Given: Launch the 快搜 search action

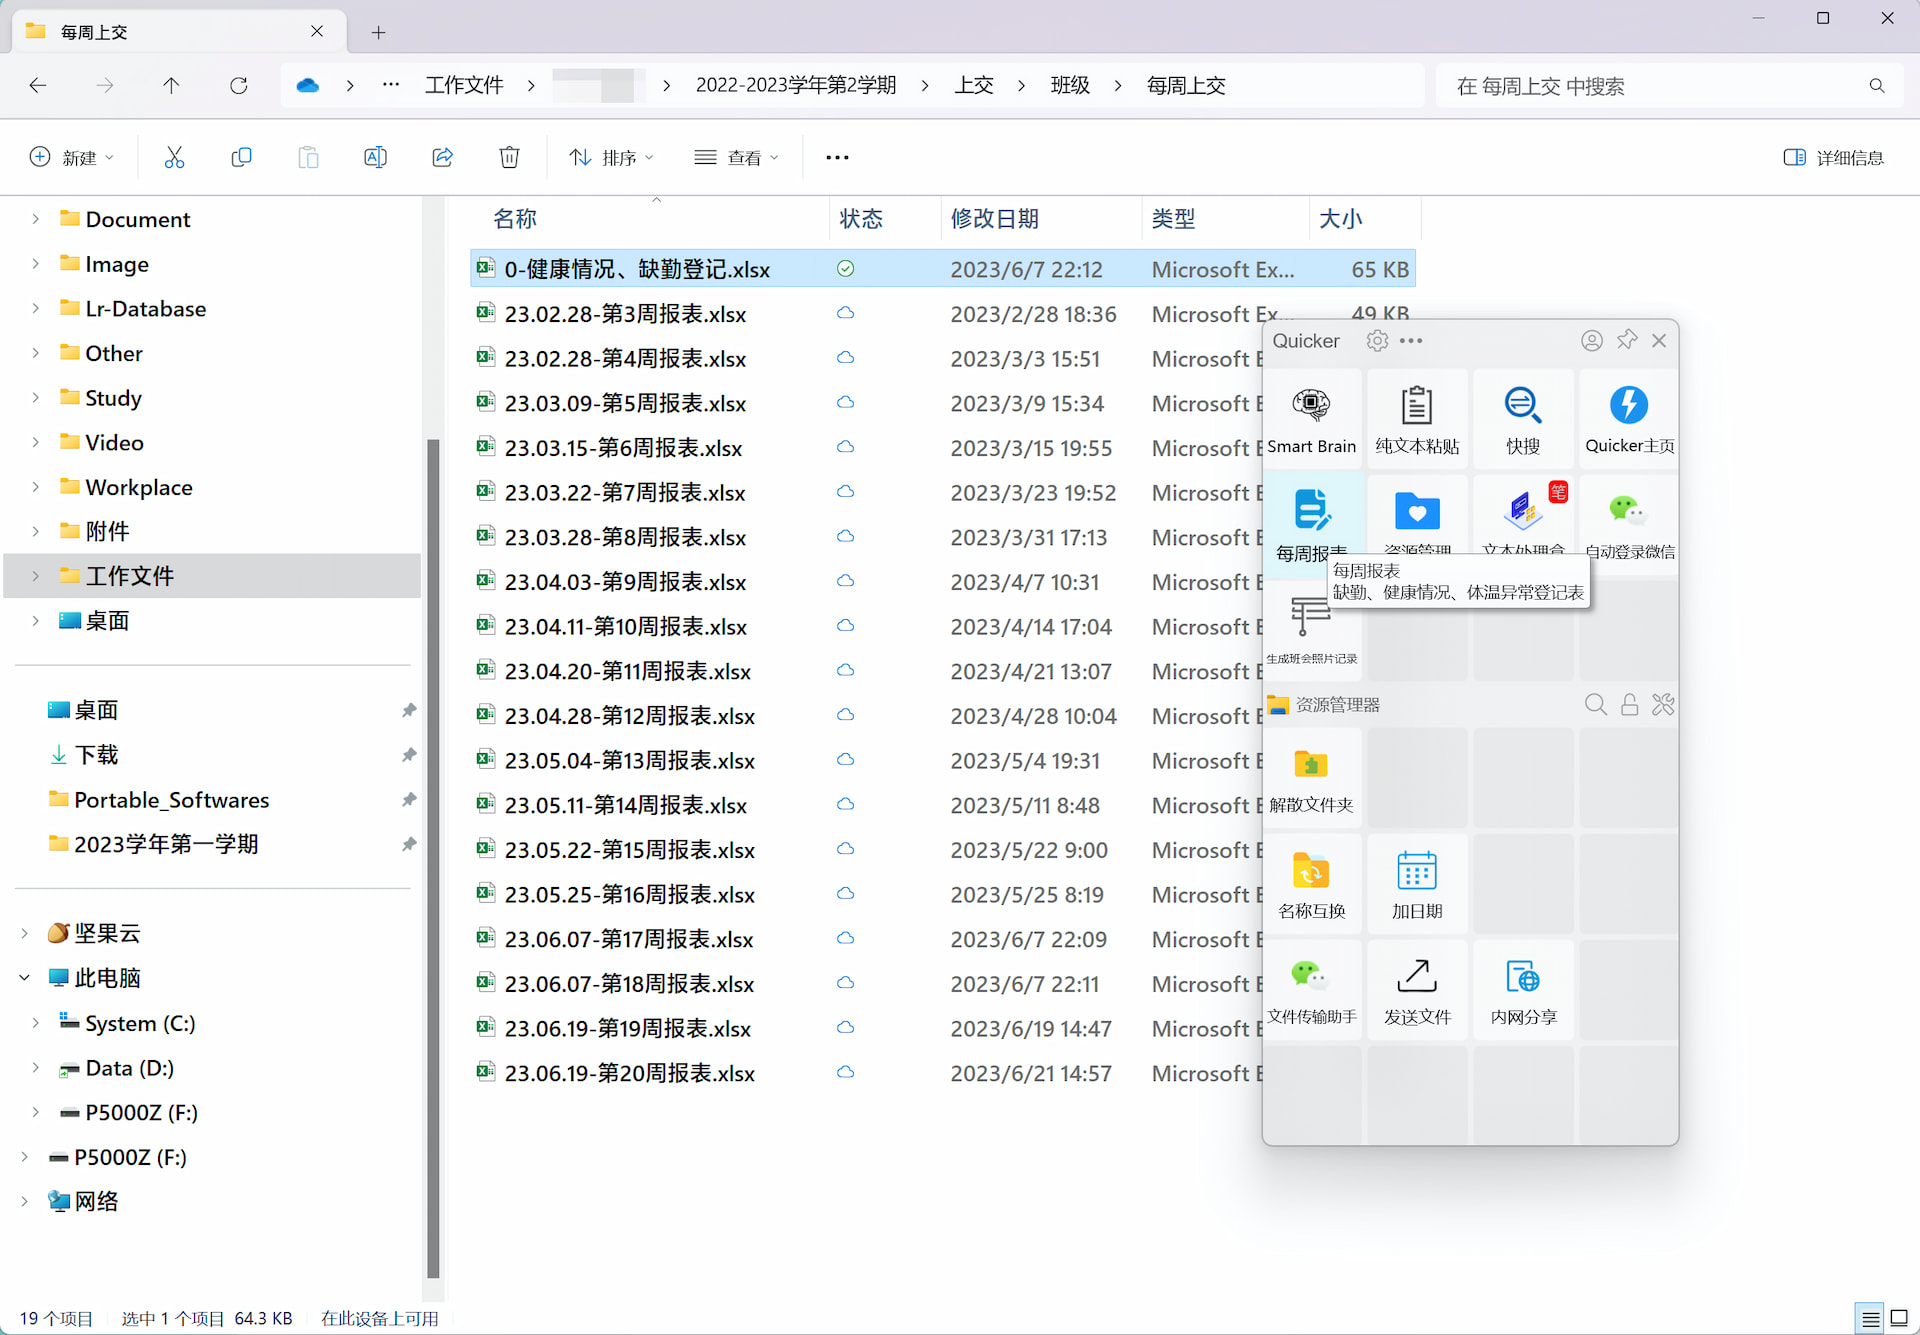Looking at the screenshot, I should (1523, 419).
